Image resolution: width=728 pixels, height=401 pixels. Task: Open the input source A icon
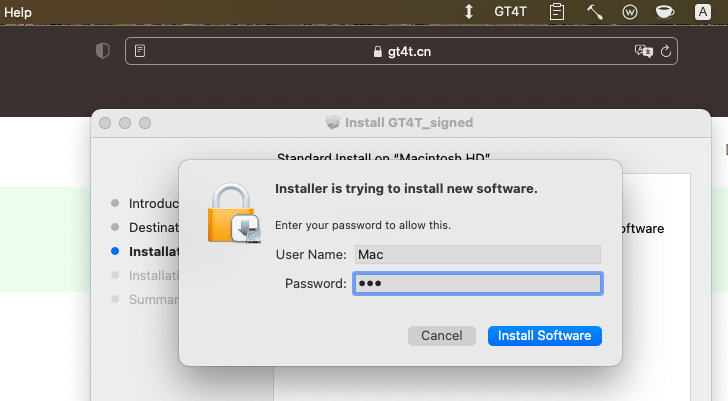tap(703, 12)
